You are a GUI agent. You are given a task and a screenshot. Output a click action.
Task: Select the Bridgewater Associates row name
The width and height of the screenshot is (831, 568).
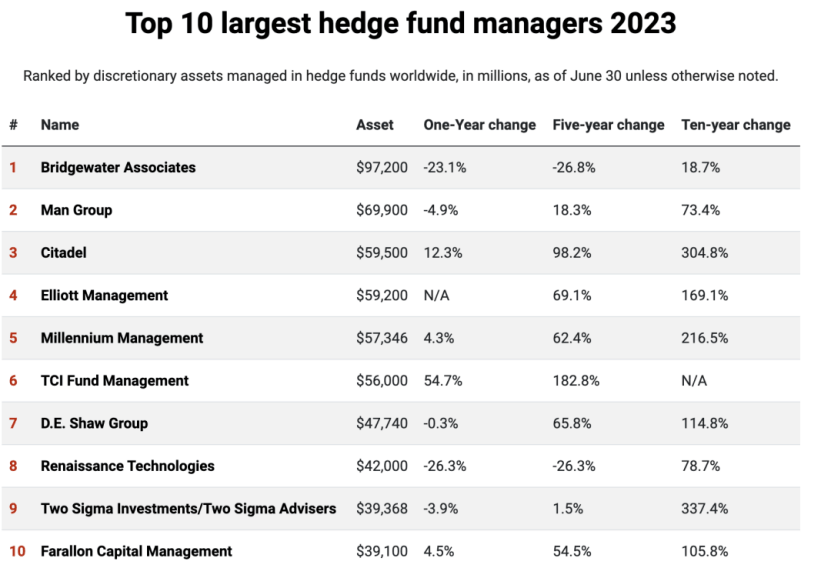118,168
